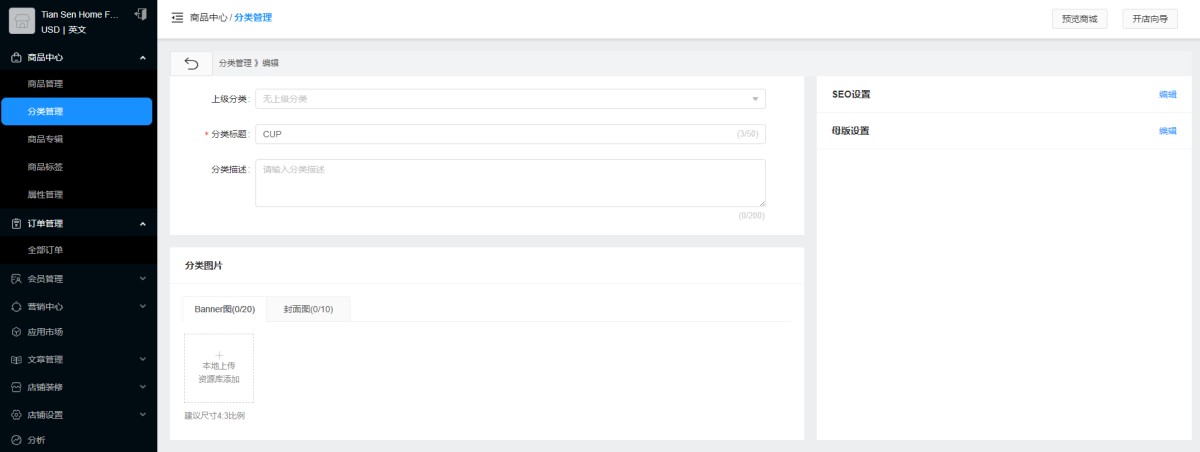Click the plus icon to upload a local image
Screen dimensions: 1200x452
(219, 354)
